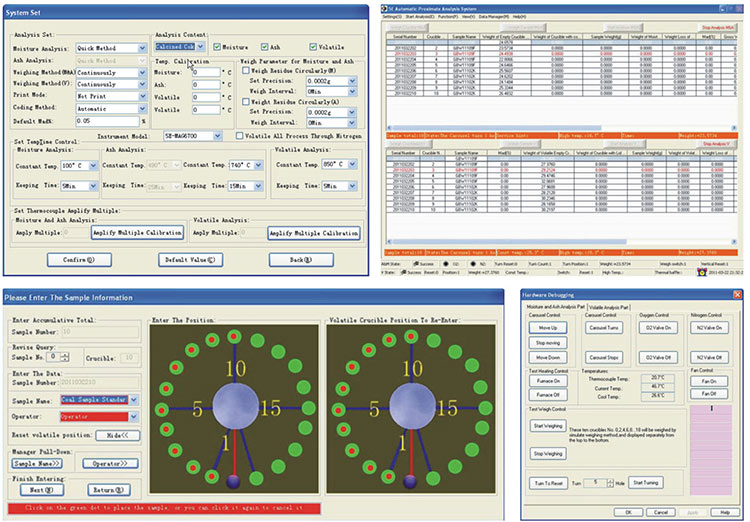Click the O2 black indicator dot in status bar

446,264
